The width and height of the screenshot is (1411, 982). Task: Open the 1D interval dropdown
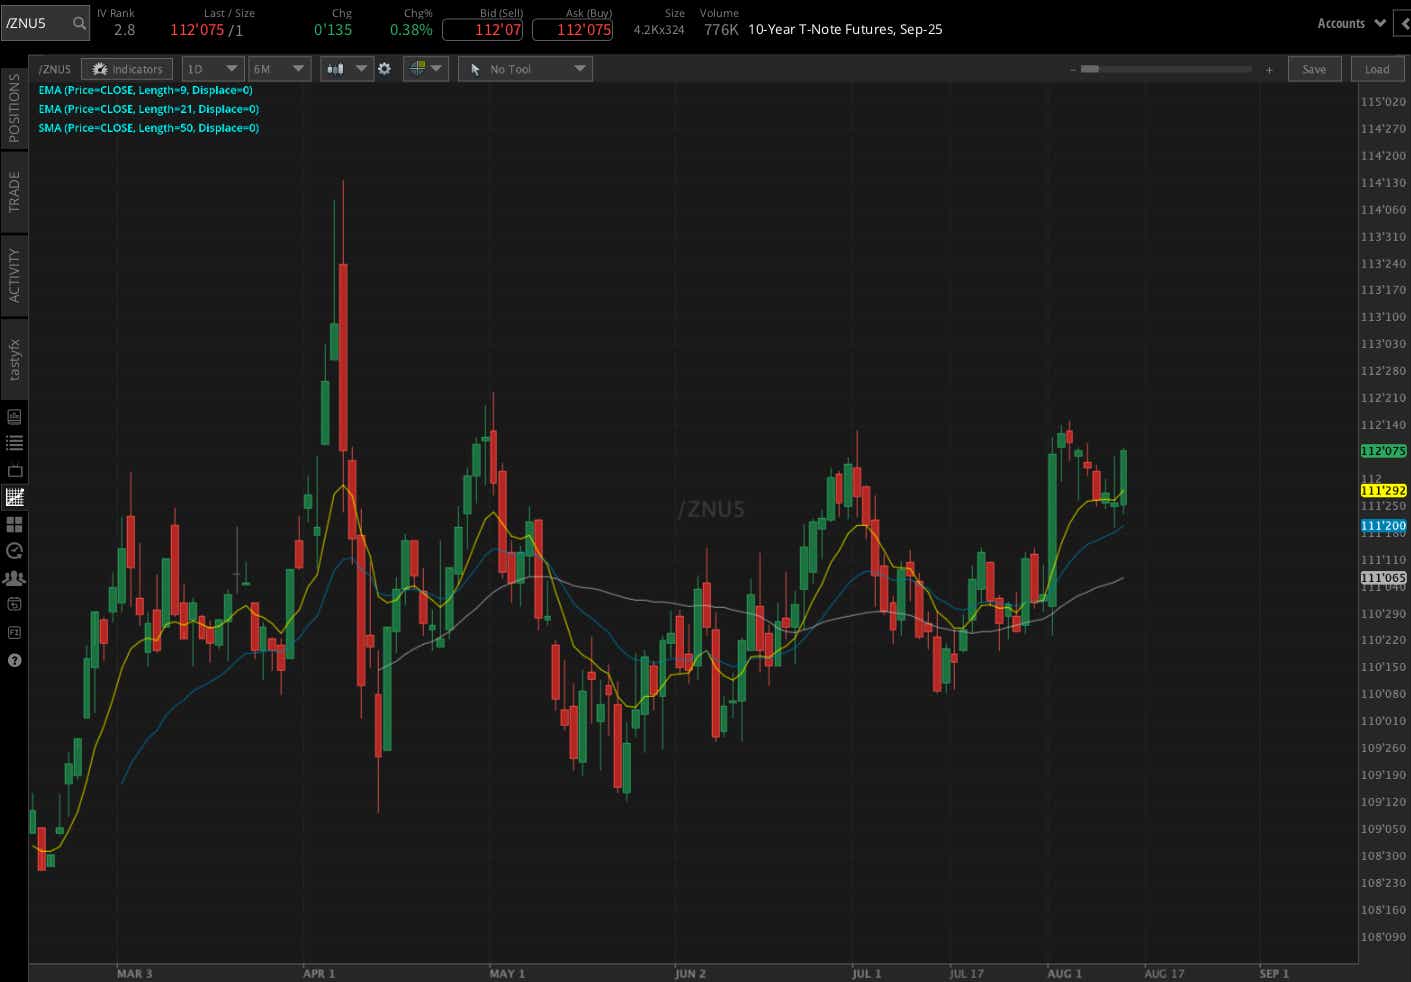[x=212, y=69]
